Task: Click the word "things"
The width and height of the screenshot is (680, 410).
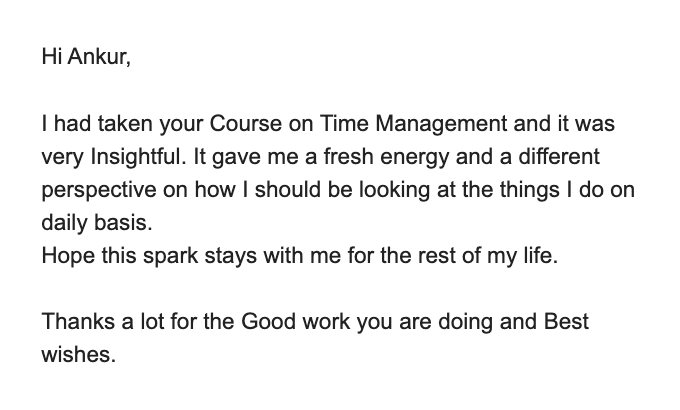Action: (542, 190)
